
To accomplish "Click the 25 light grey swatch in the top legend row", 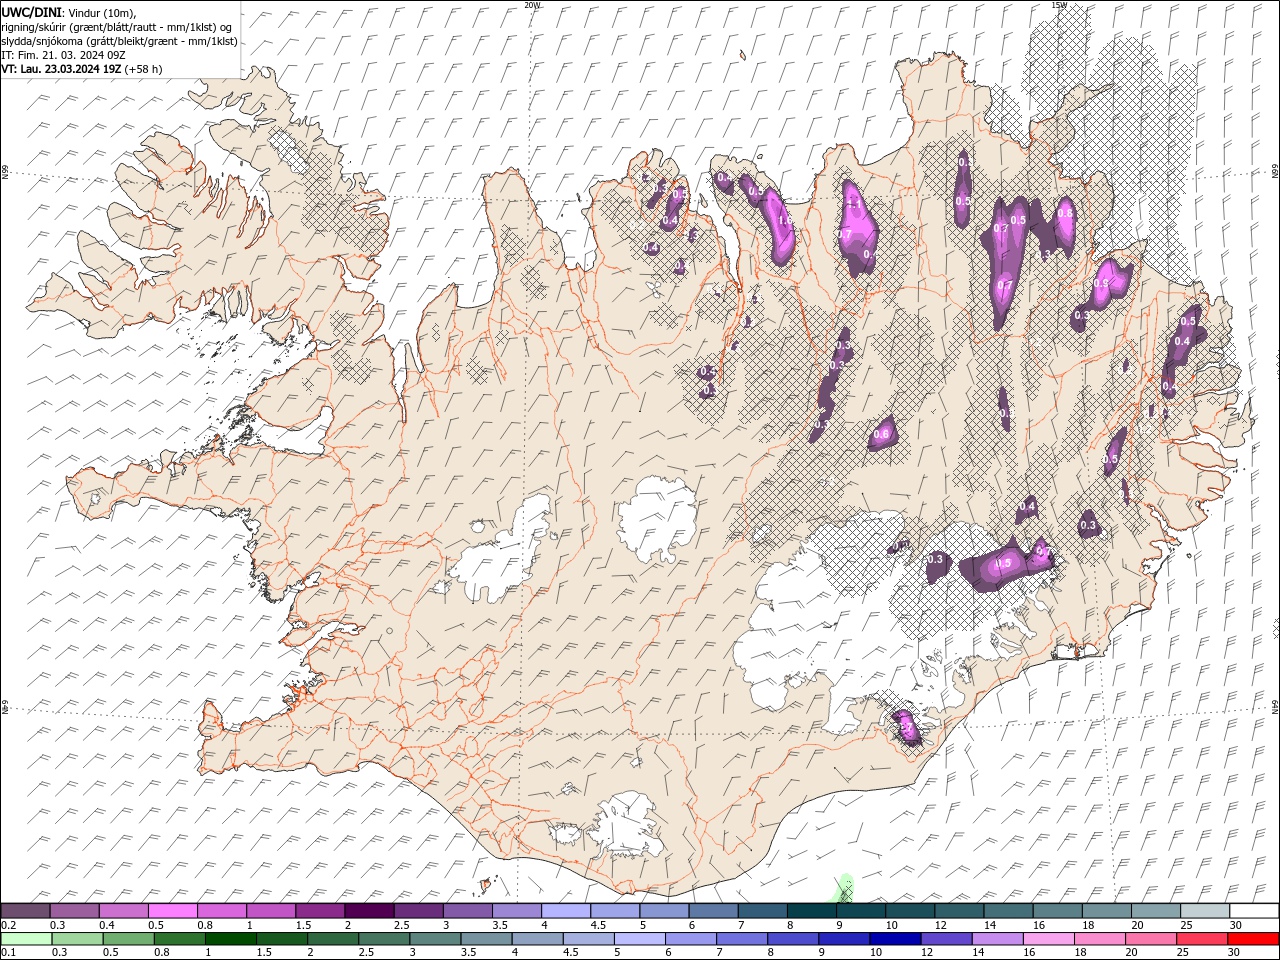I will [x=1205, y=911].
